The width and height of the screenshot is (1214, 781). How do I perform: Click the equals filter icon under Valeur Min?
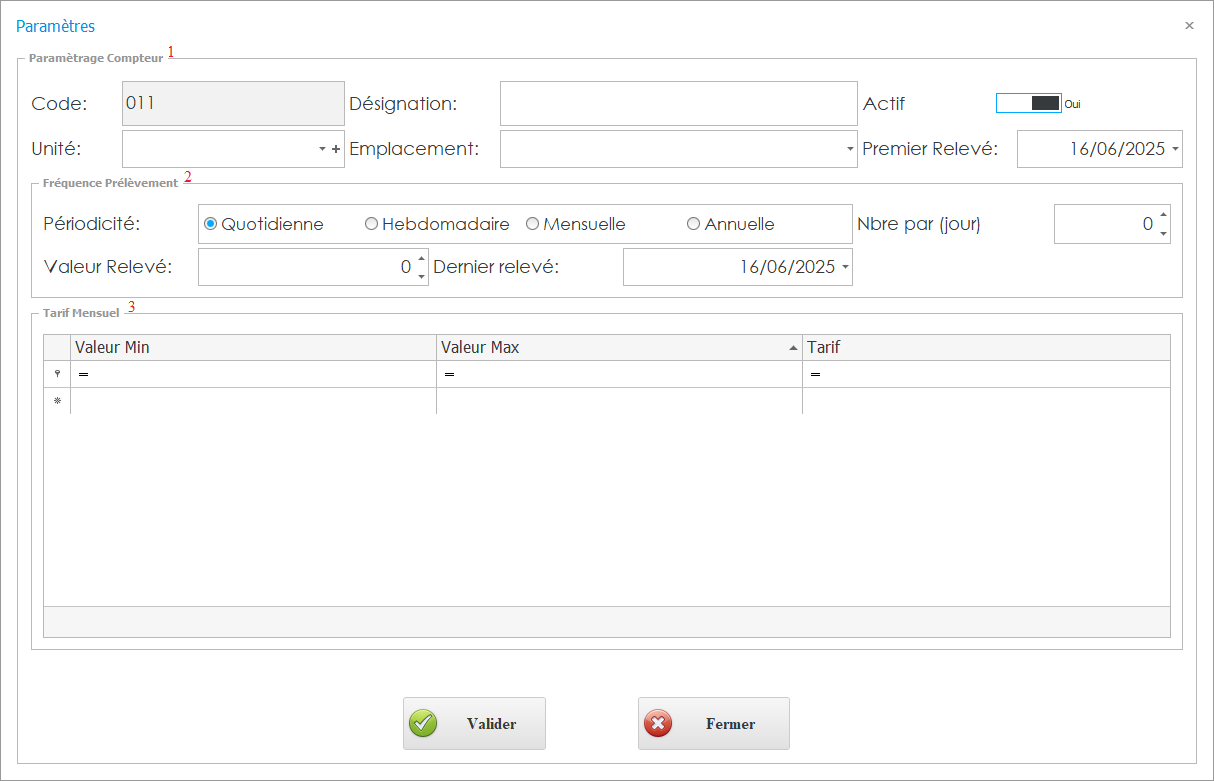coord(83,373)
